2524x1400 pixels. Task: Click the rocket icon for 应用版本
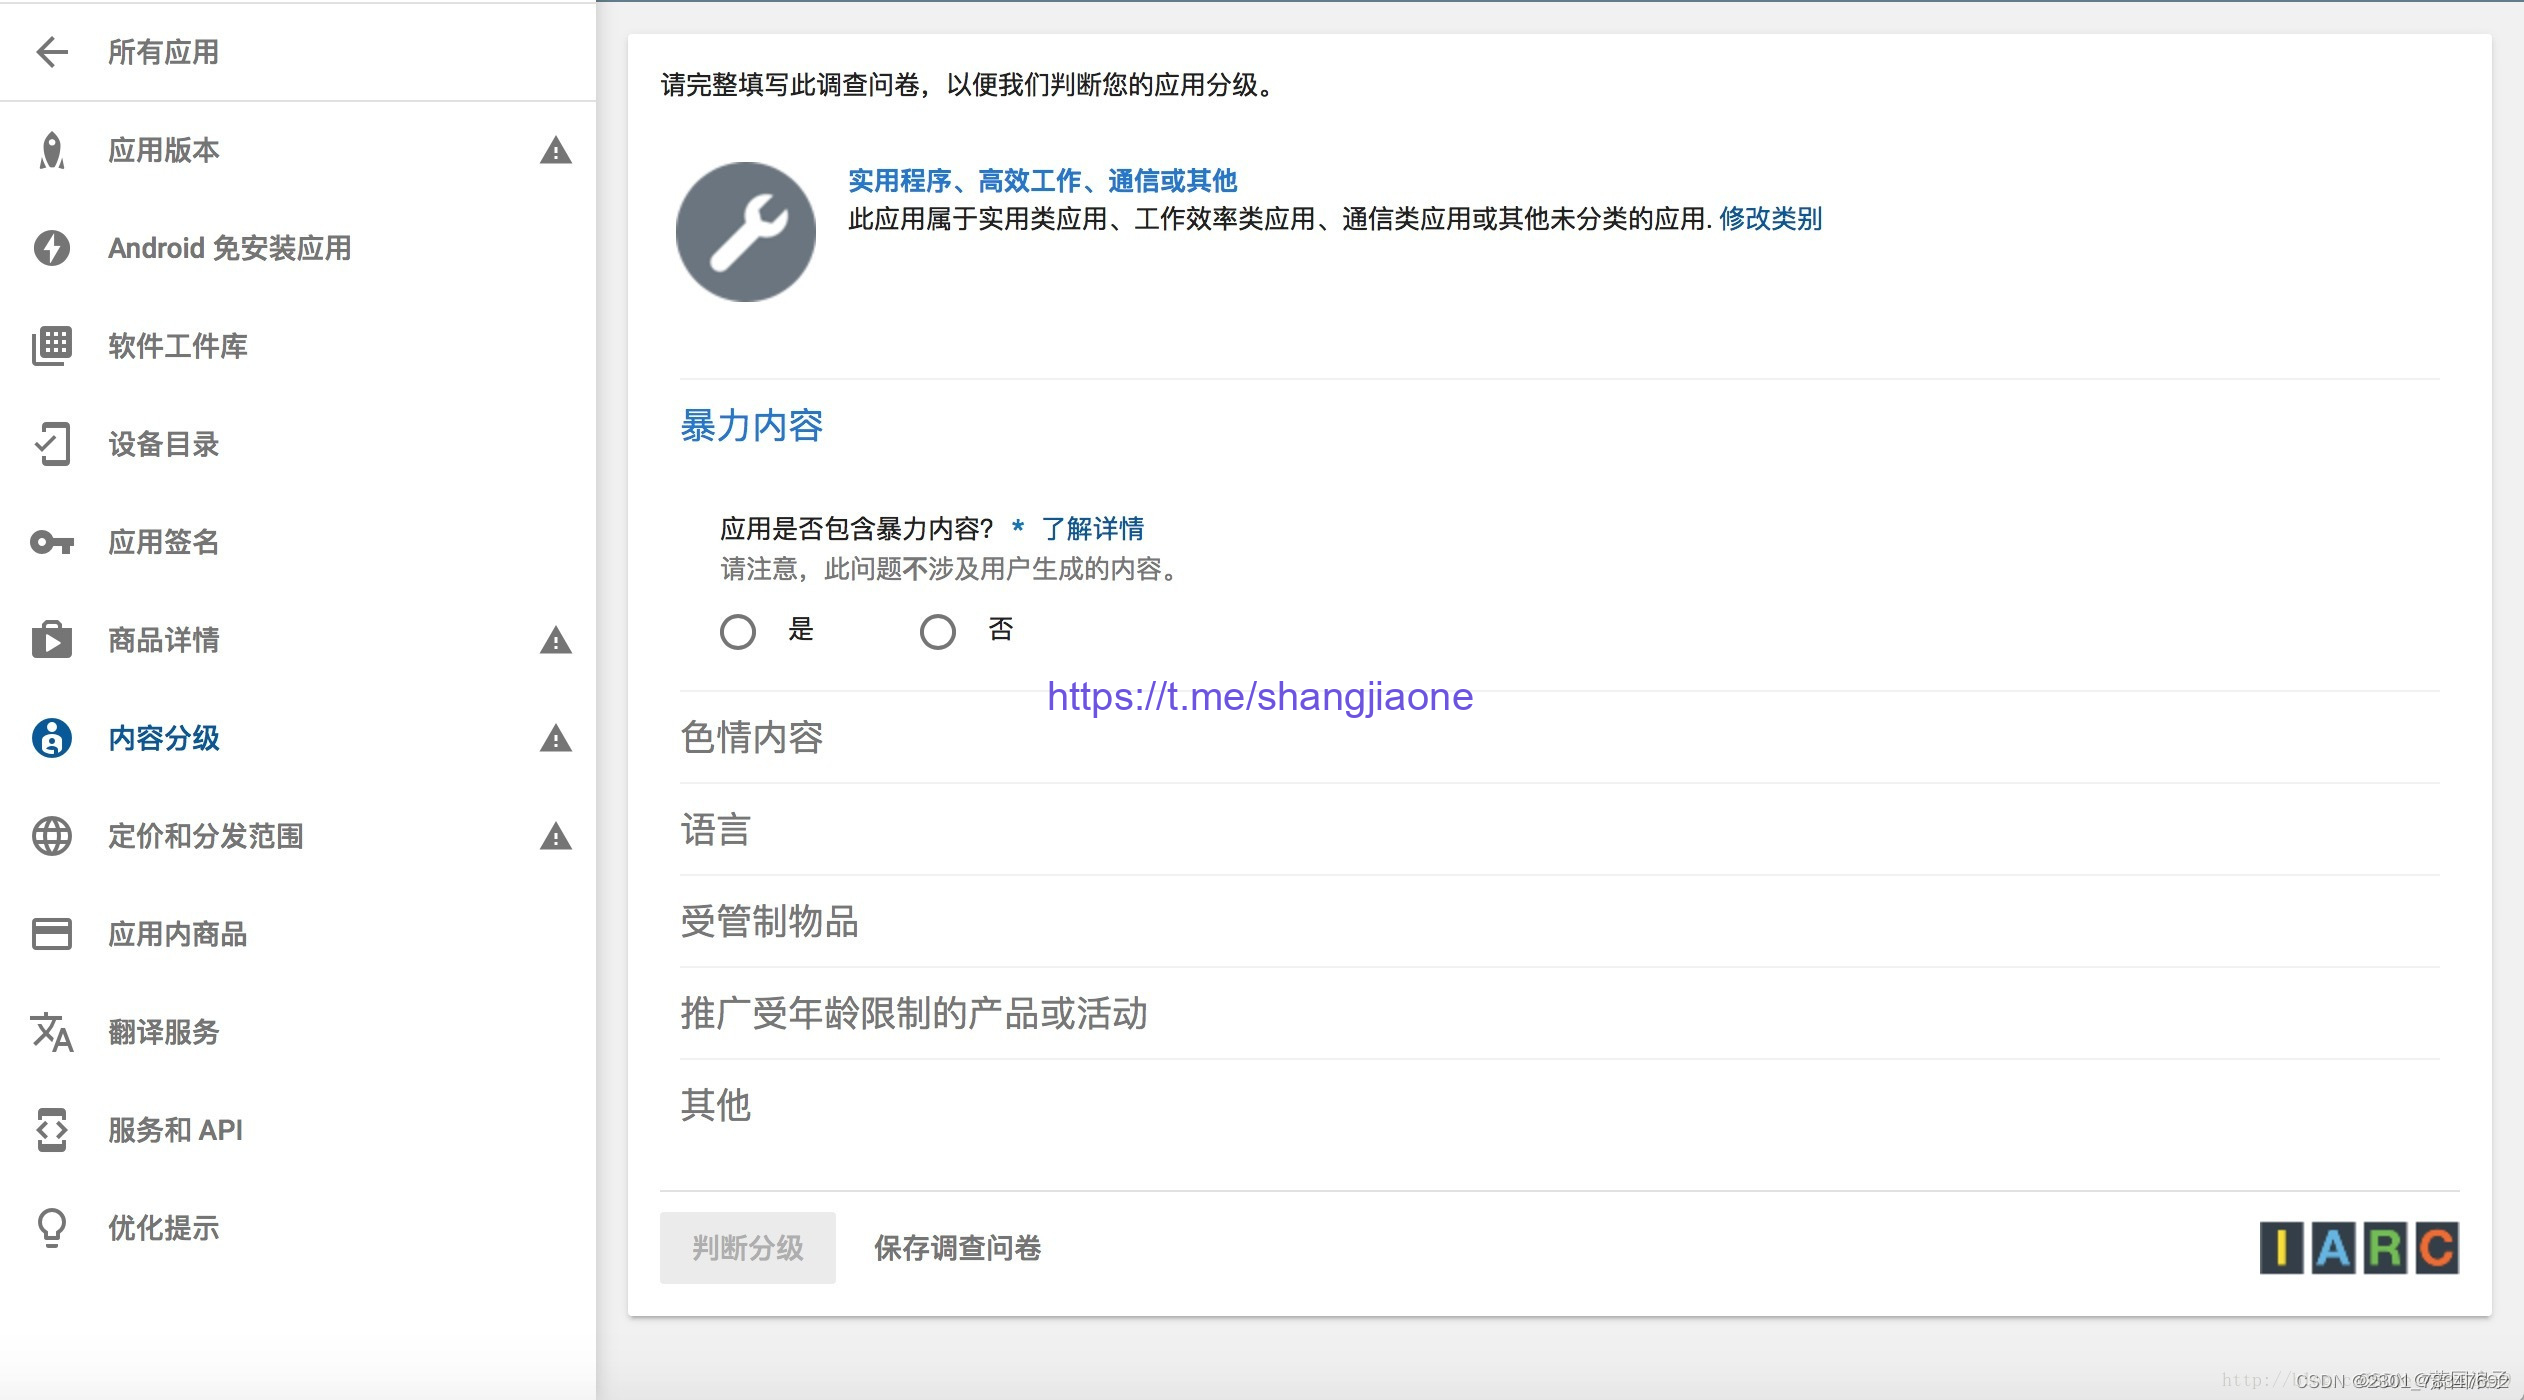[52, 151]
